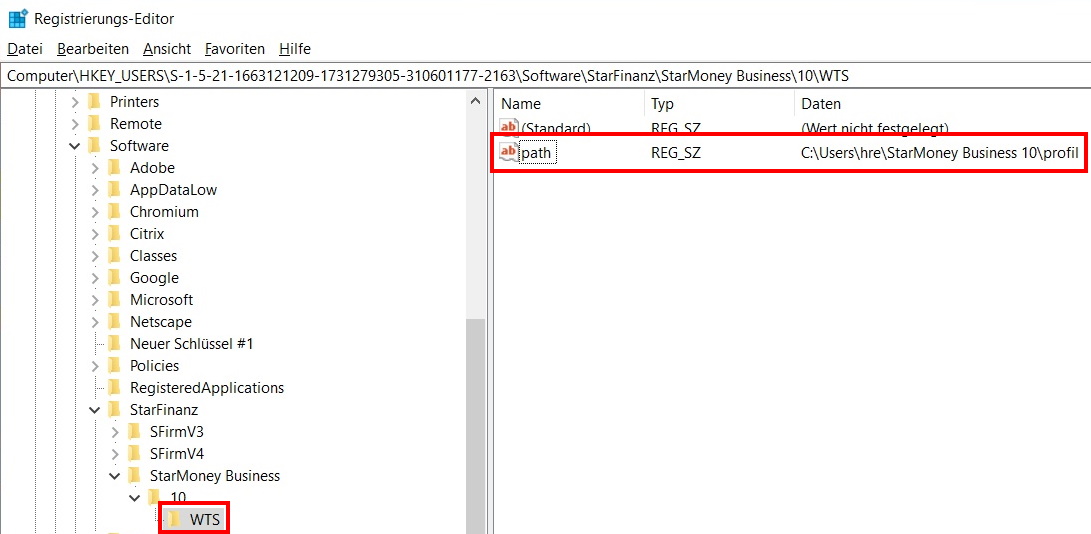This screenshot has height=534, width=1091.
Task: Click the registry path address bar
Action: click(x=546, y=75)
